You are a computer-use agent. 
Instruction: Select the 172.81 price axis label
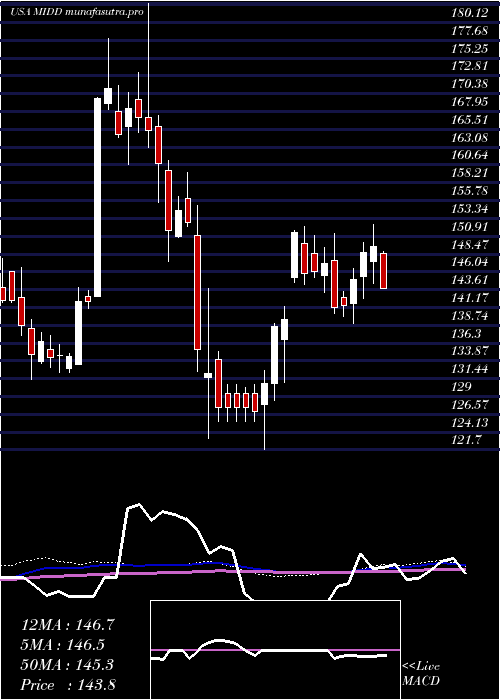point(470,67)
